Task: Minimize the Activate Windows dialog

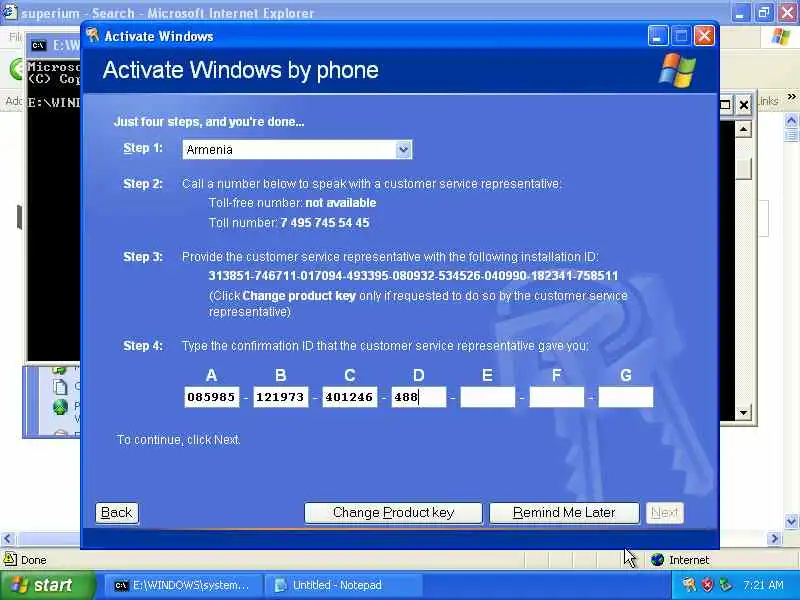Action: tap(658, 36)
